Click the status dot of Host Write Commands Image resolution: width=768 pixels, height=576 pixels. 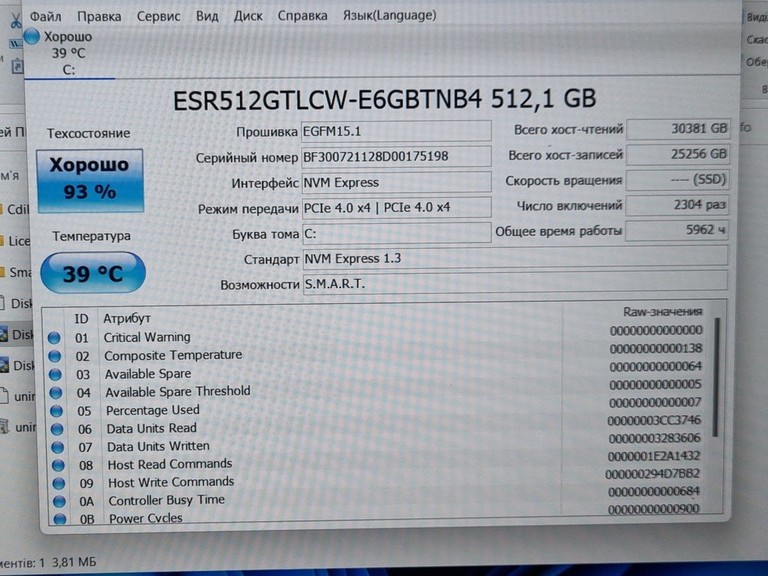pos(59,483)
